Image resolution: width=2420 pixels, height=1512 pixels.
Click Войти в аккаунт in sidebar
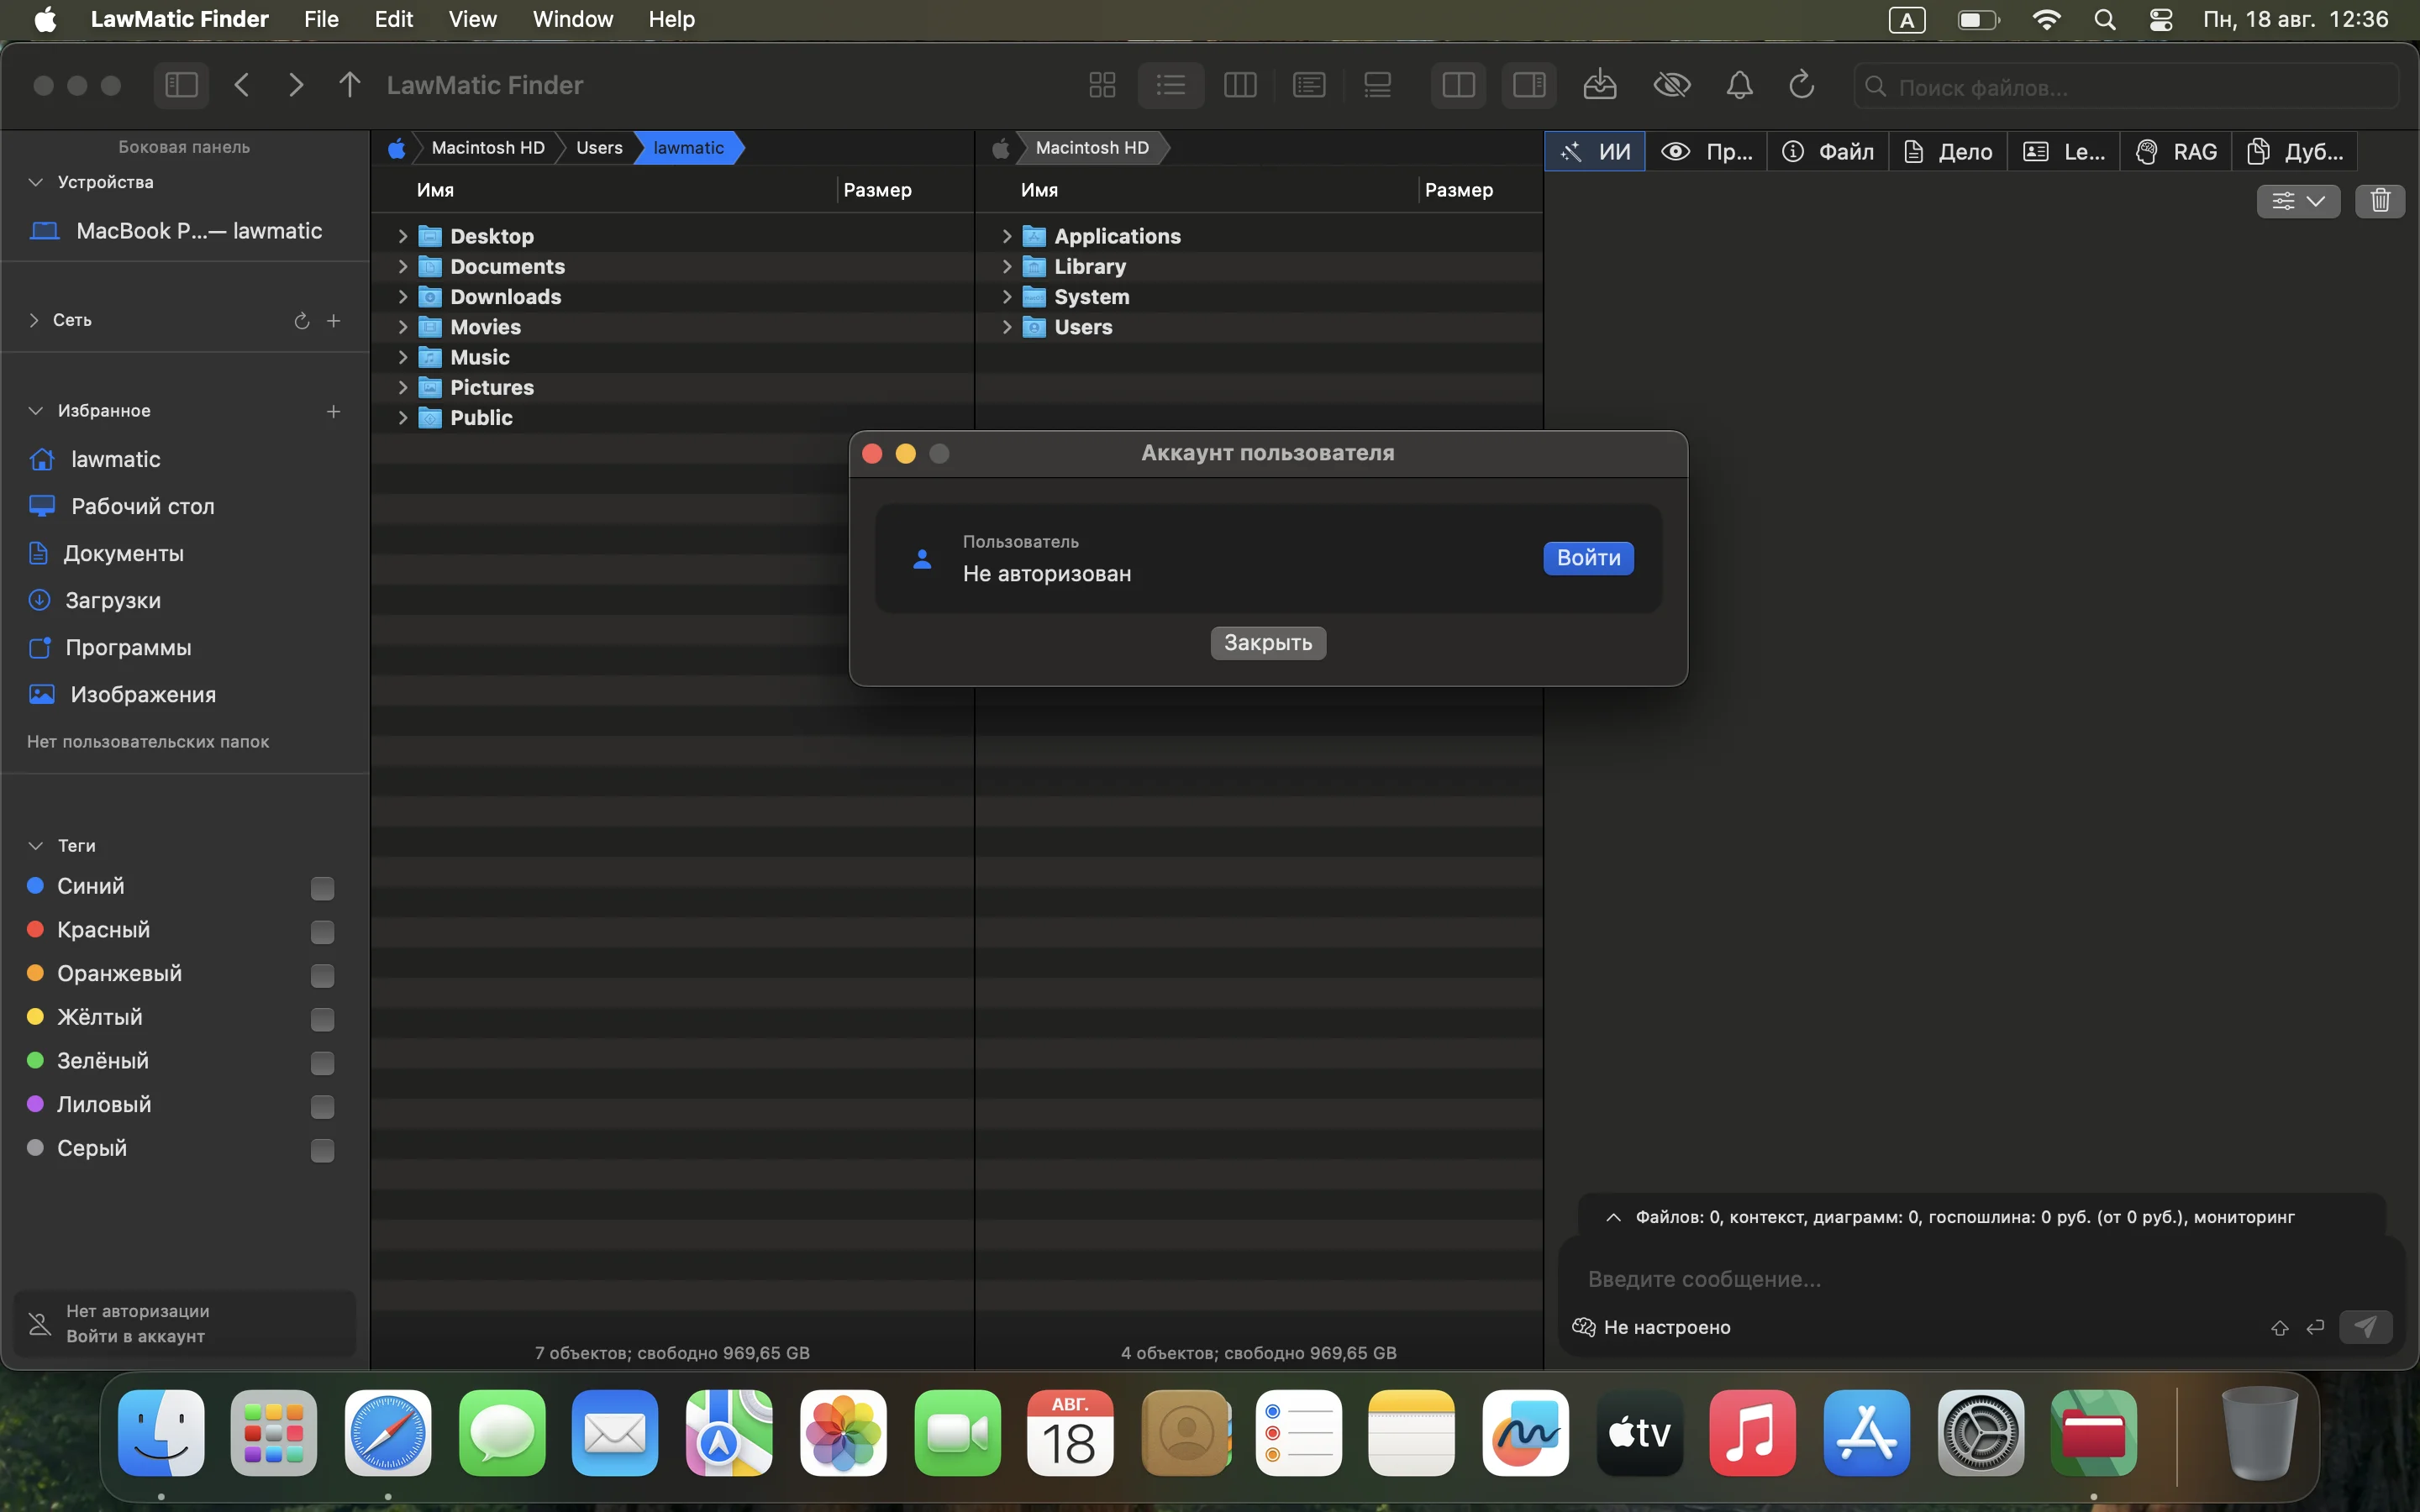point(135,1337)
